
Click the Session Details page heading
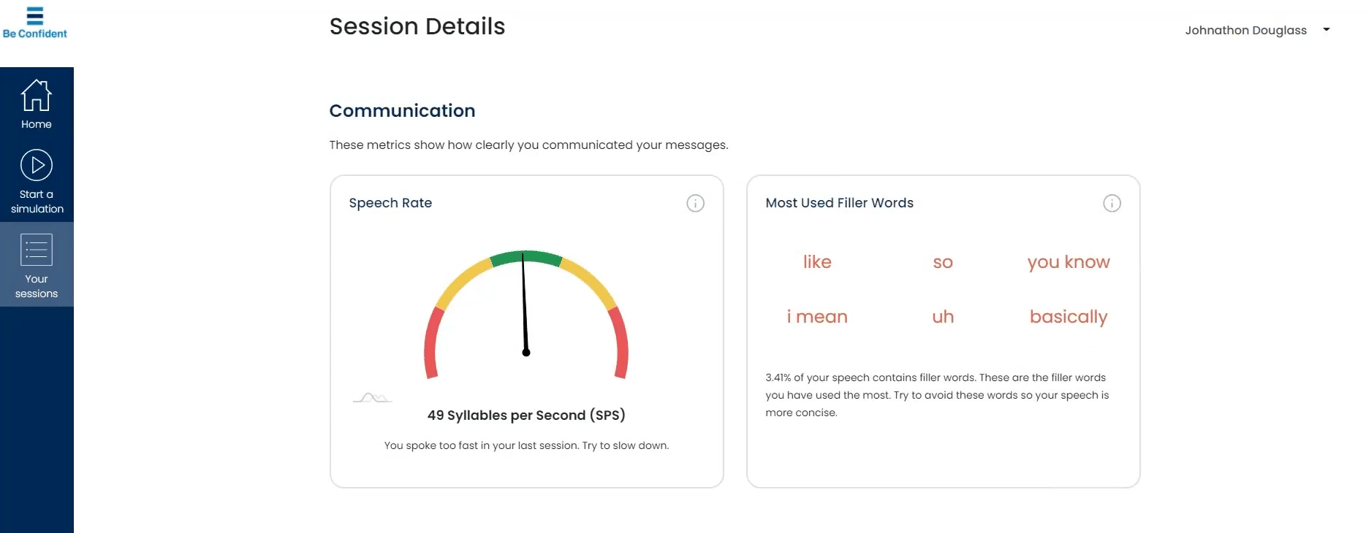417,27
